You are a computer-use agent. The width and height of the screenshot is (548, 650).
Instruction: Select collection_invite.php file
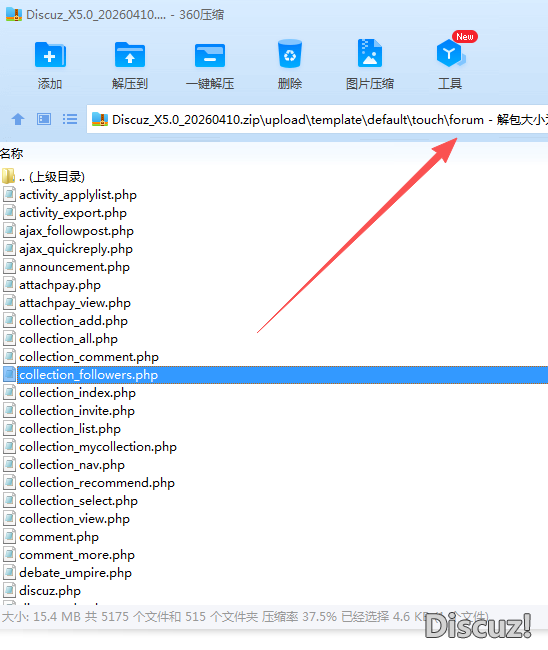77,411
